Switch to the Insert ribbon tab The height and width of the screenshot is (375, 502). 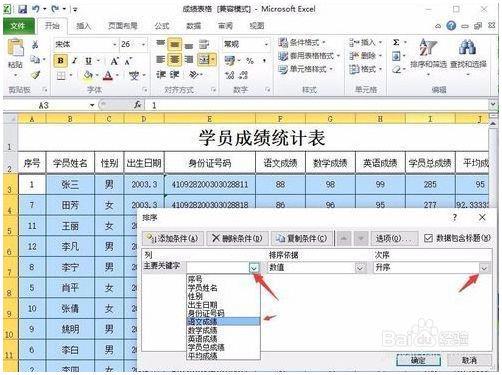(83, 26)
